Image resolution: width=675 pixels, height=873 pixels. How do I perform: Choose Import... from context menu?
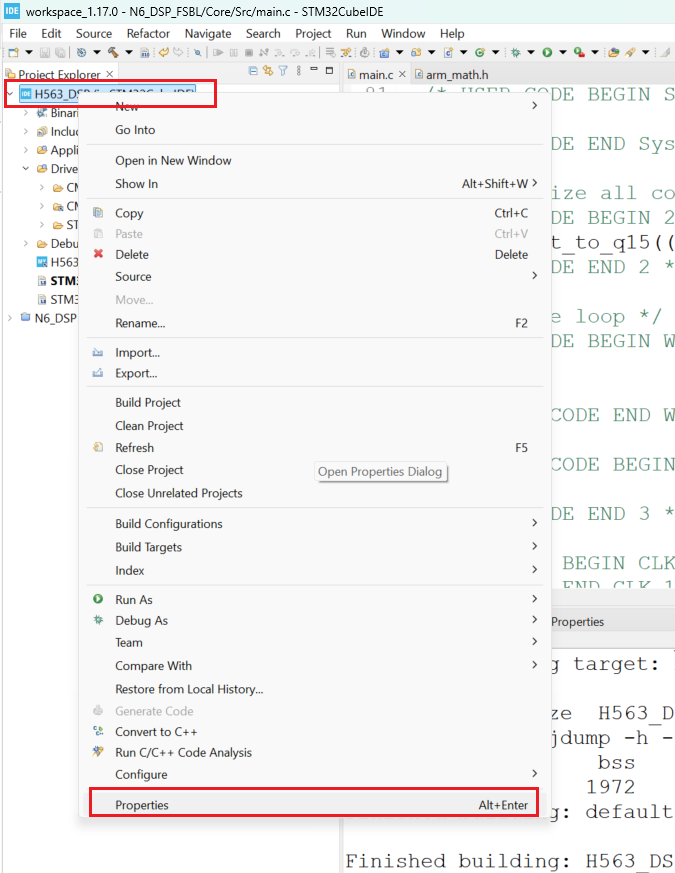coord(314,352)
